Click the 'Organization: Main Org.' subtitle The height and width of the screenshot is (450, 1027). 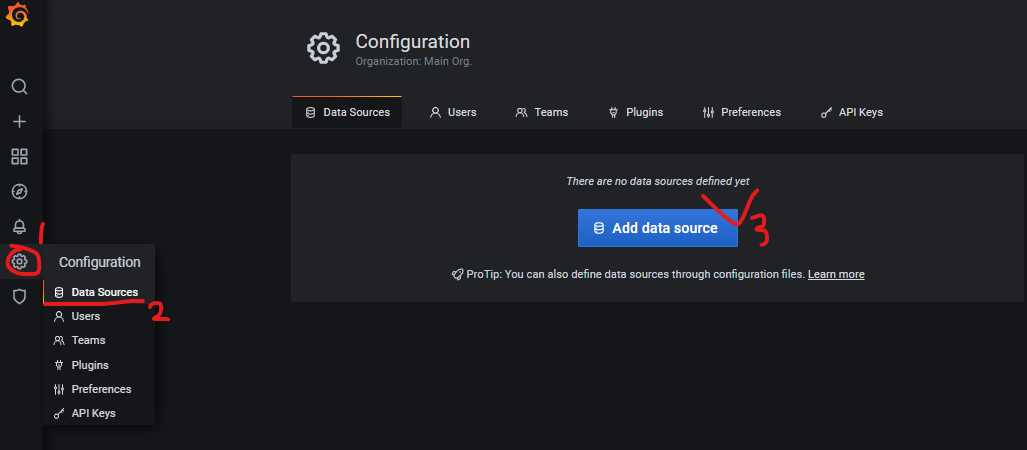pyautogui.click(x=413, y=62)
